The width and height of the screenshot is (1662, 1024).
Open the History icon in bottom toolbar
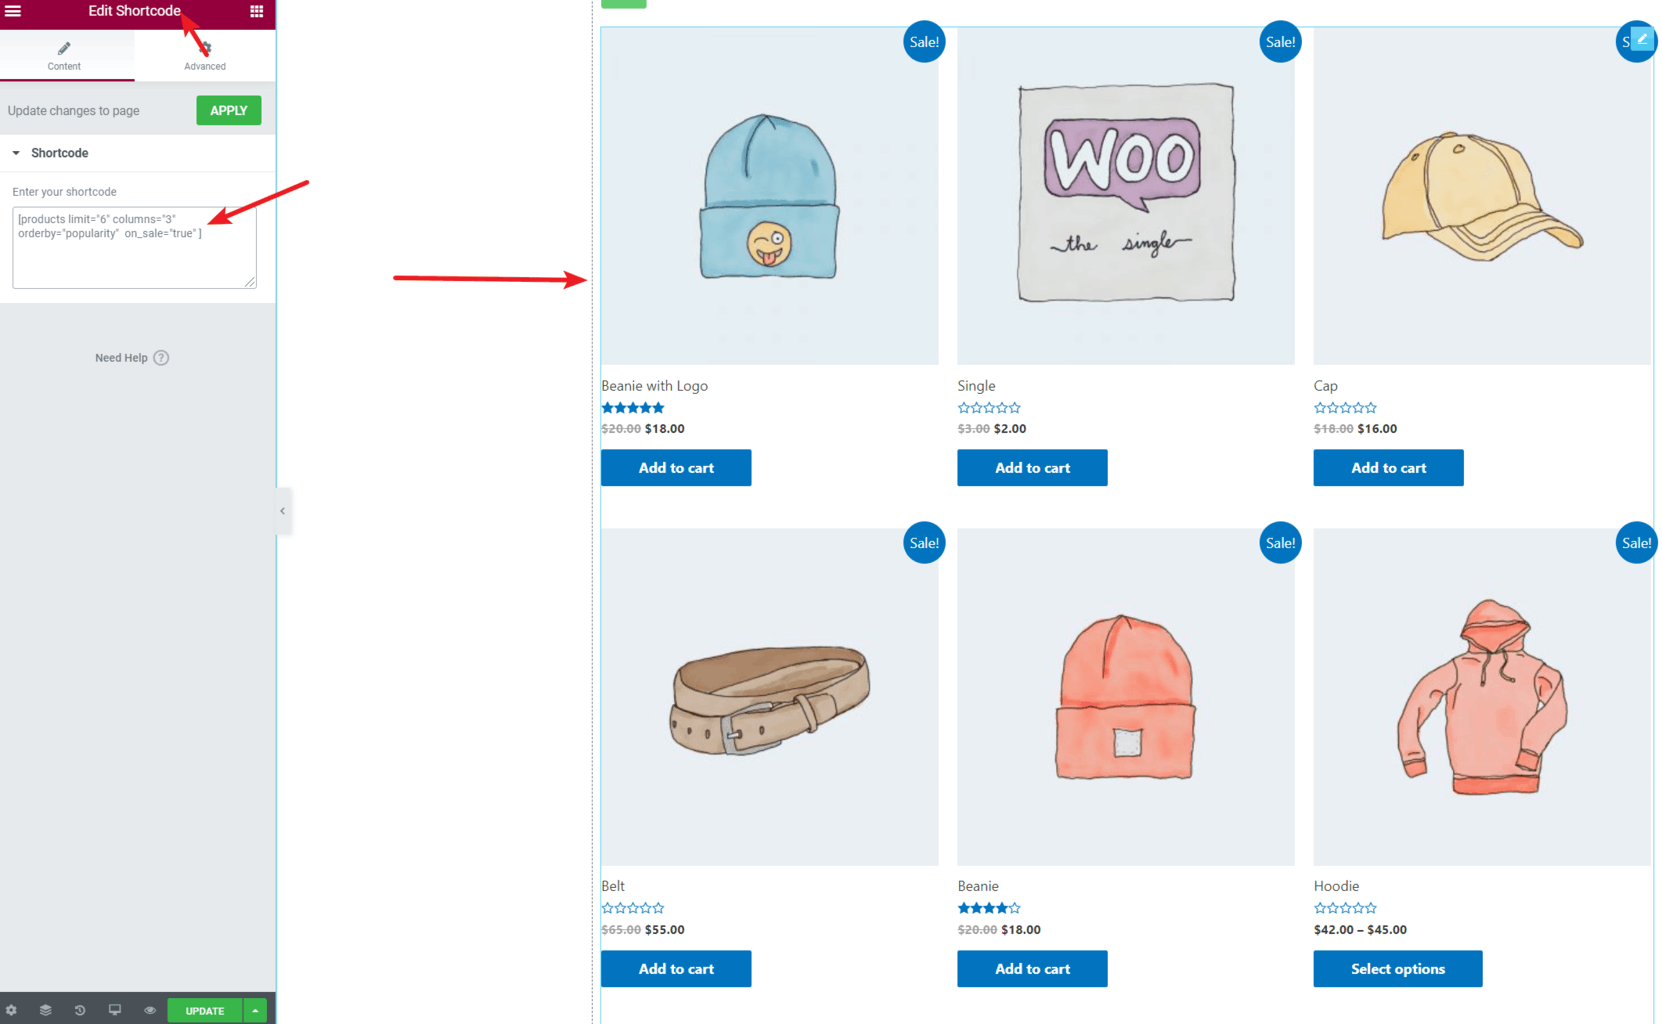coord(80,1010)
